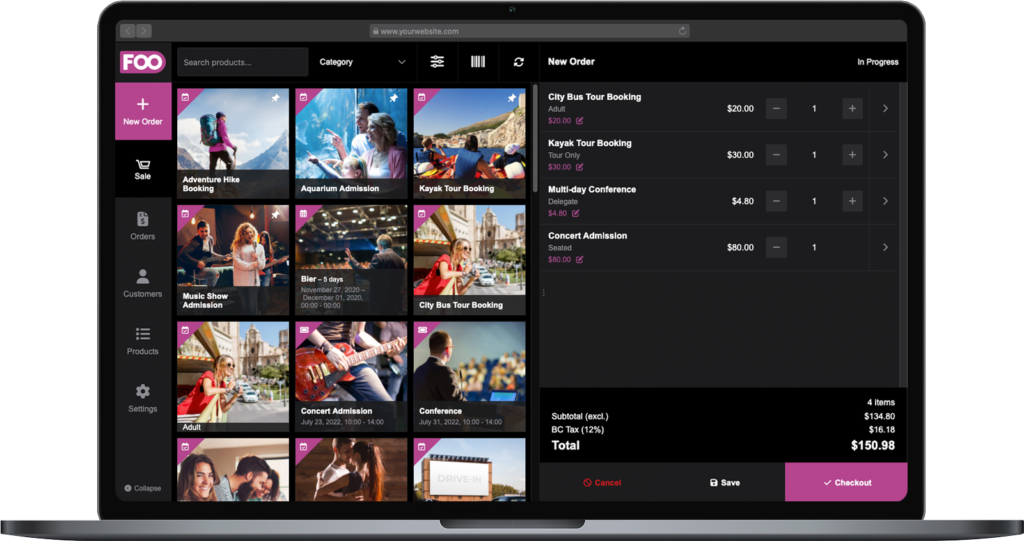
Task: Click the order list scrollbar
Action: pyautogui.click(x=903, y=235)
